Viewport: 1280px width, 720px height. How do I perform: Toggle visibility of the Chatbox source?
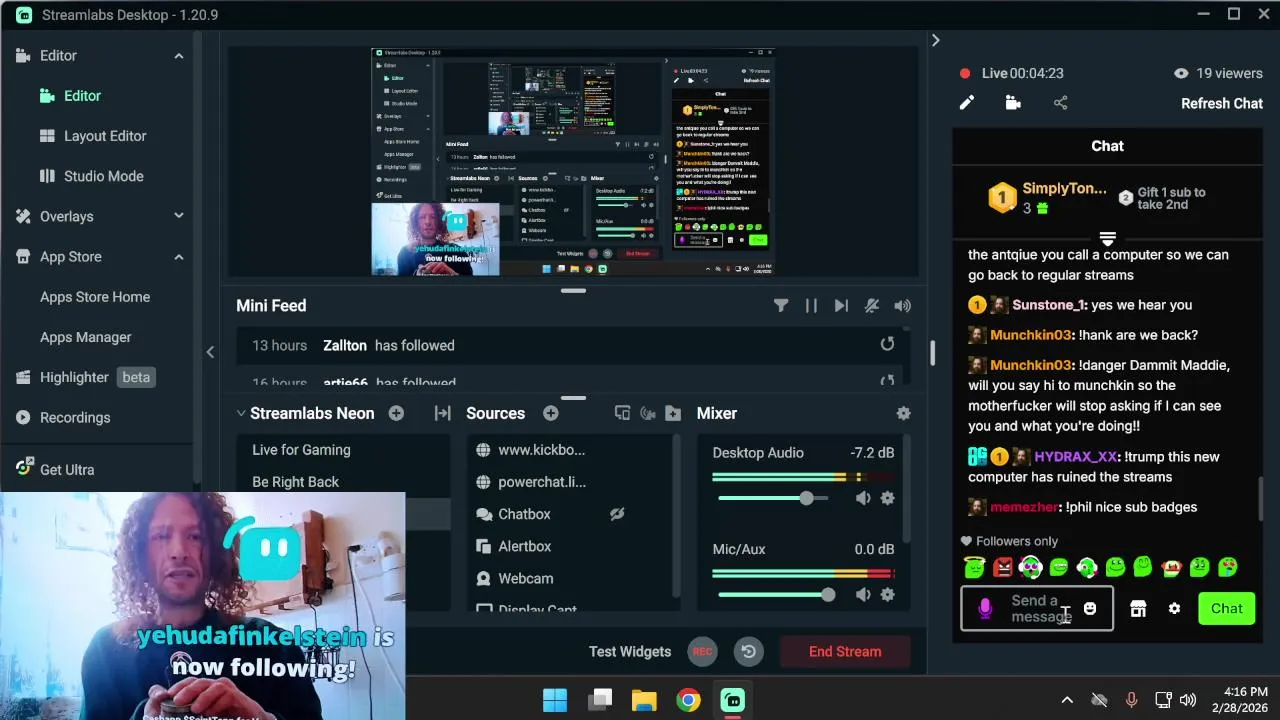(x=617, y=514)
